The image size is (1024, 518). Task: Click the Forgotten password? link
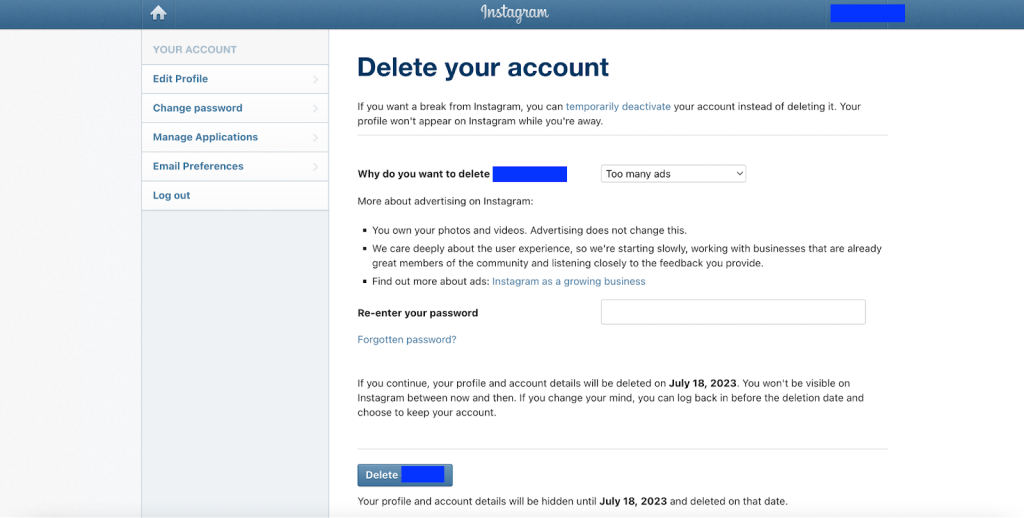pyautogui.click(x=407, y=340)
